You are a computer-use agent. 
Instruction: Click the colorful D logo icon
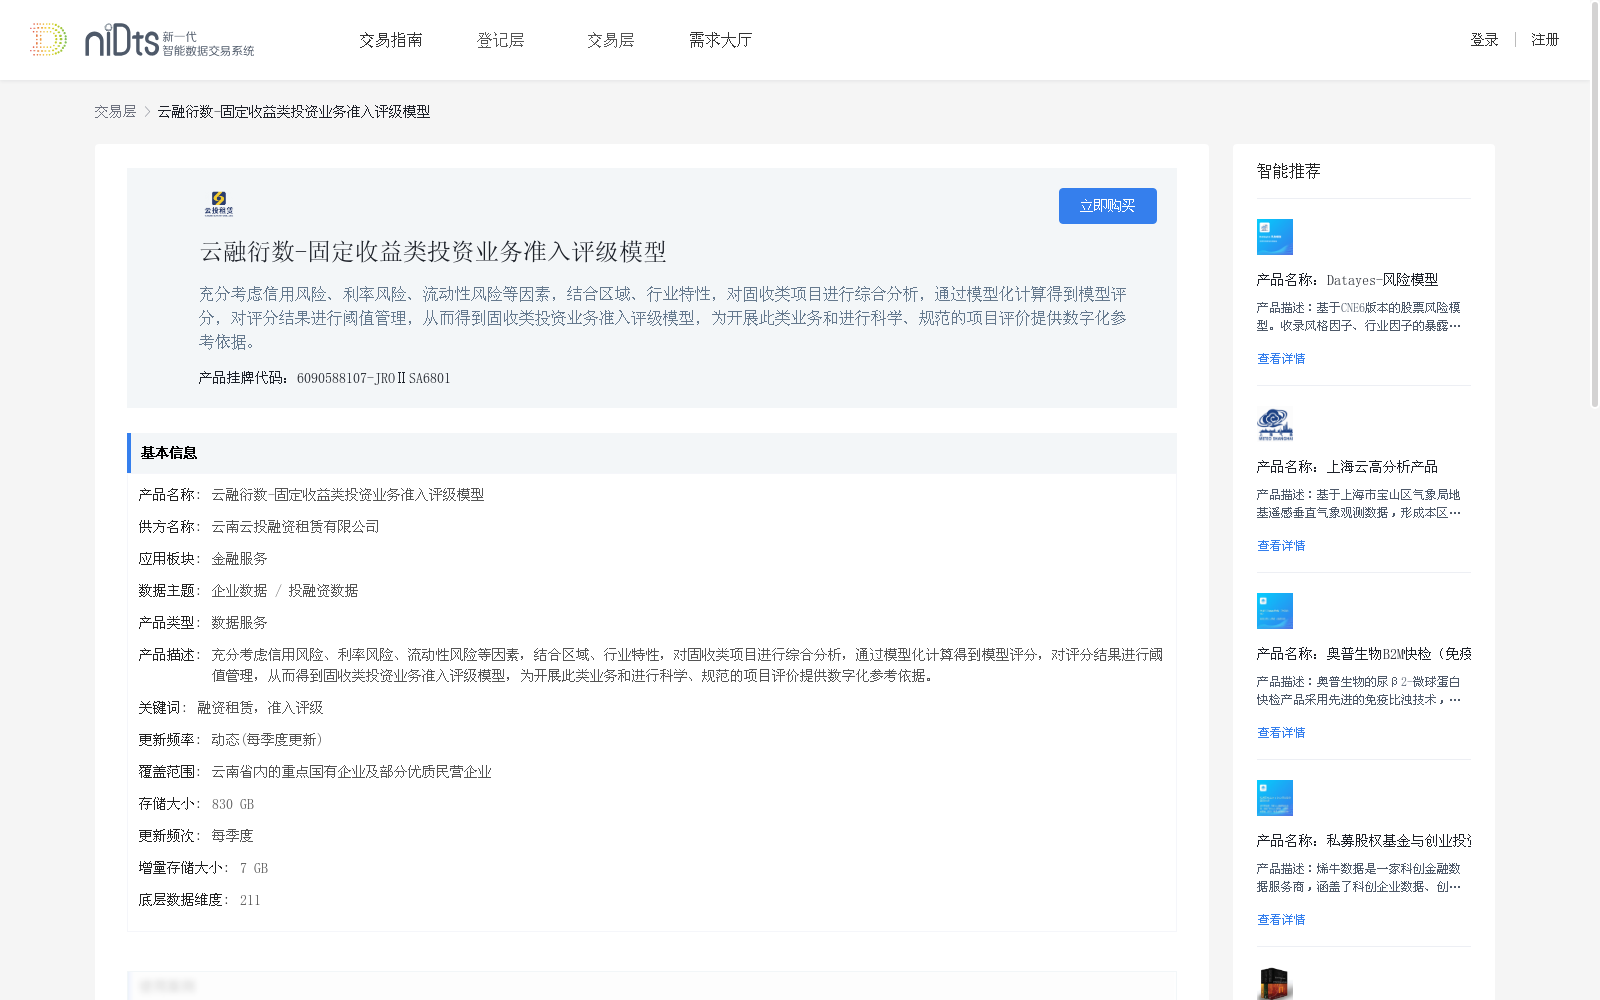pos(48,40)
